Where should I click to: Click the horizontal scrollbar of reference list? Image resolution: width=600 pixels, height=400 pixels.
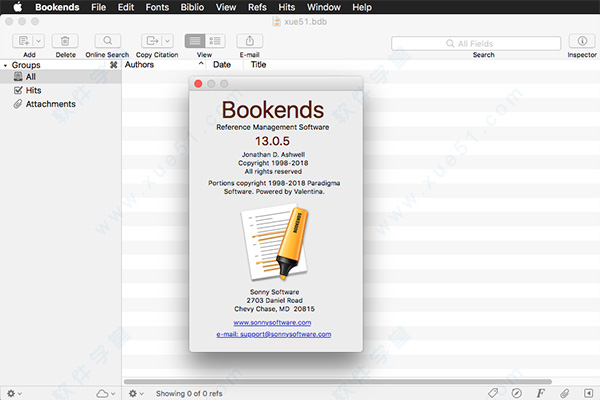338,382
